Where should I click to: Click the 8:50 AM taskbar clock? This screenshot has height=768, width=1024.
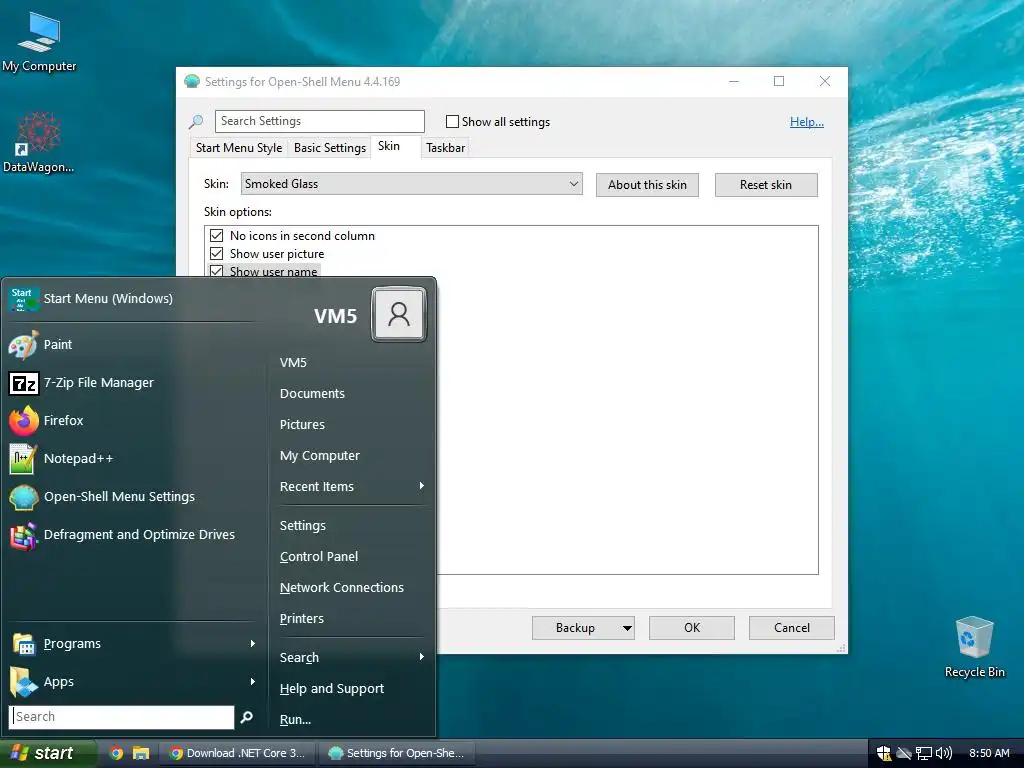tap(989, 753)
